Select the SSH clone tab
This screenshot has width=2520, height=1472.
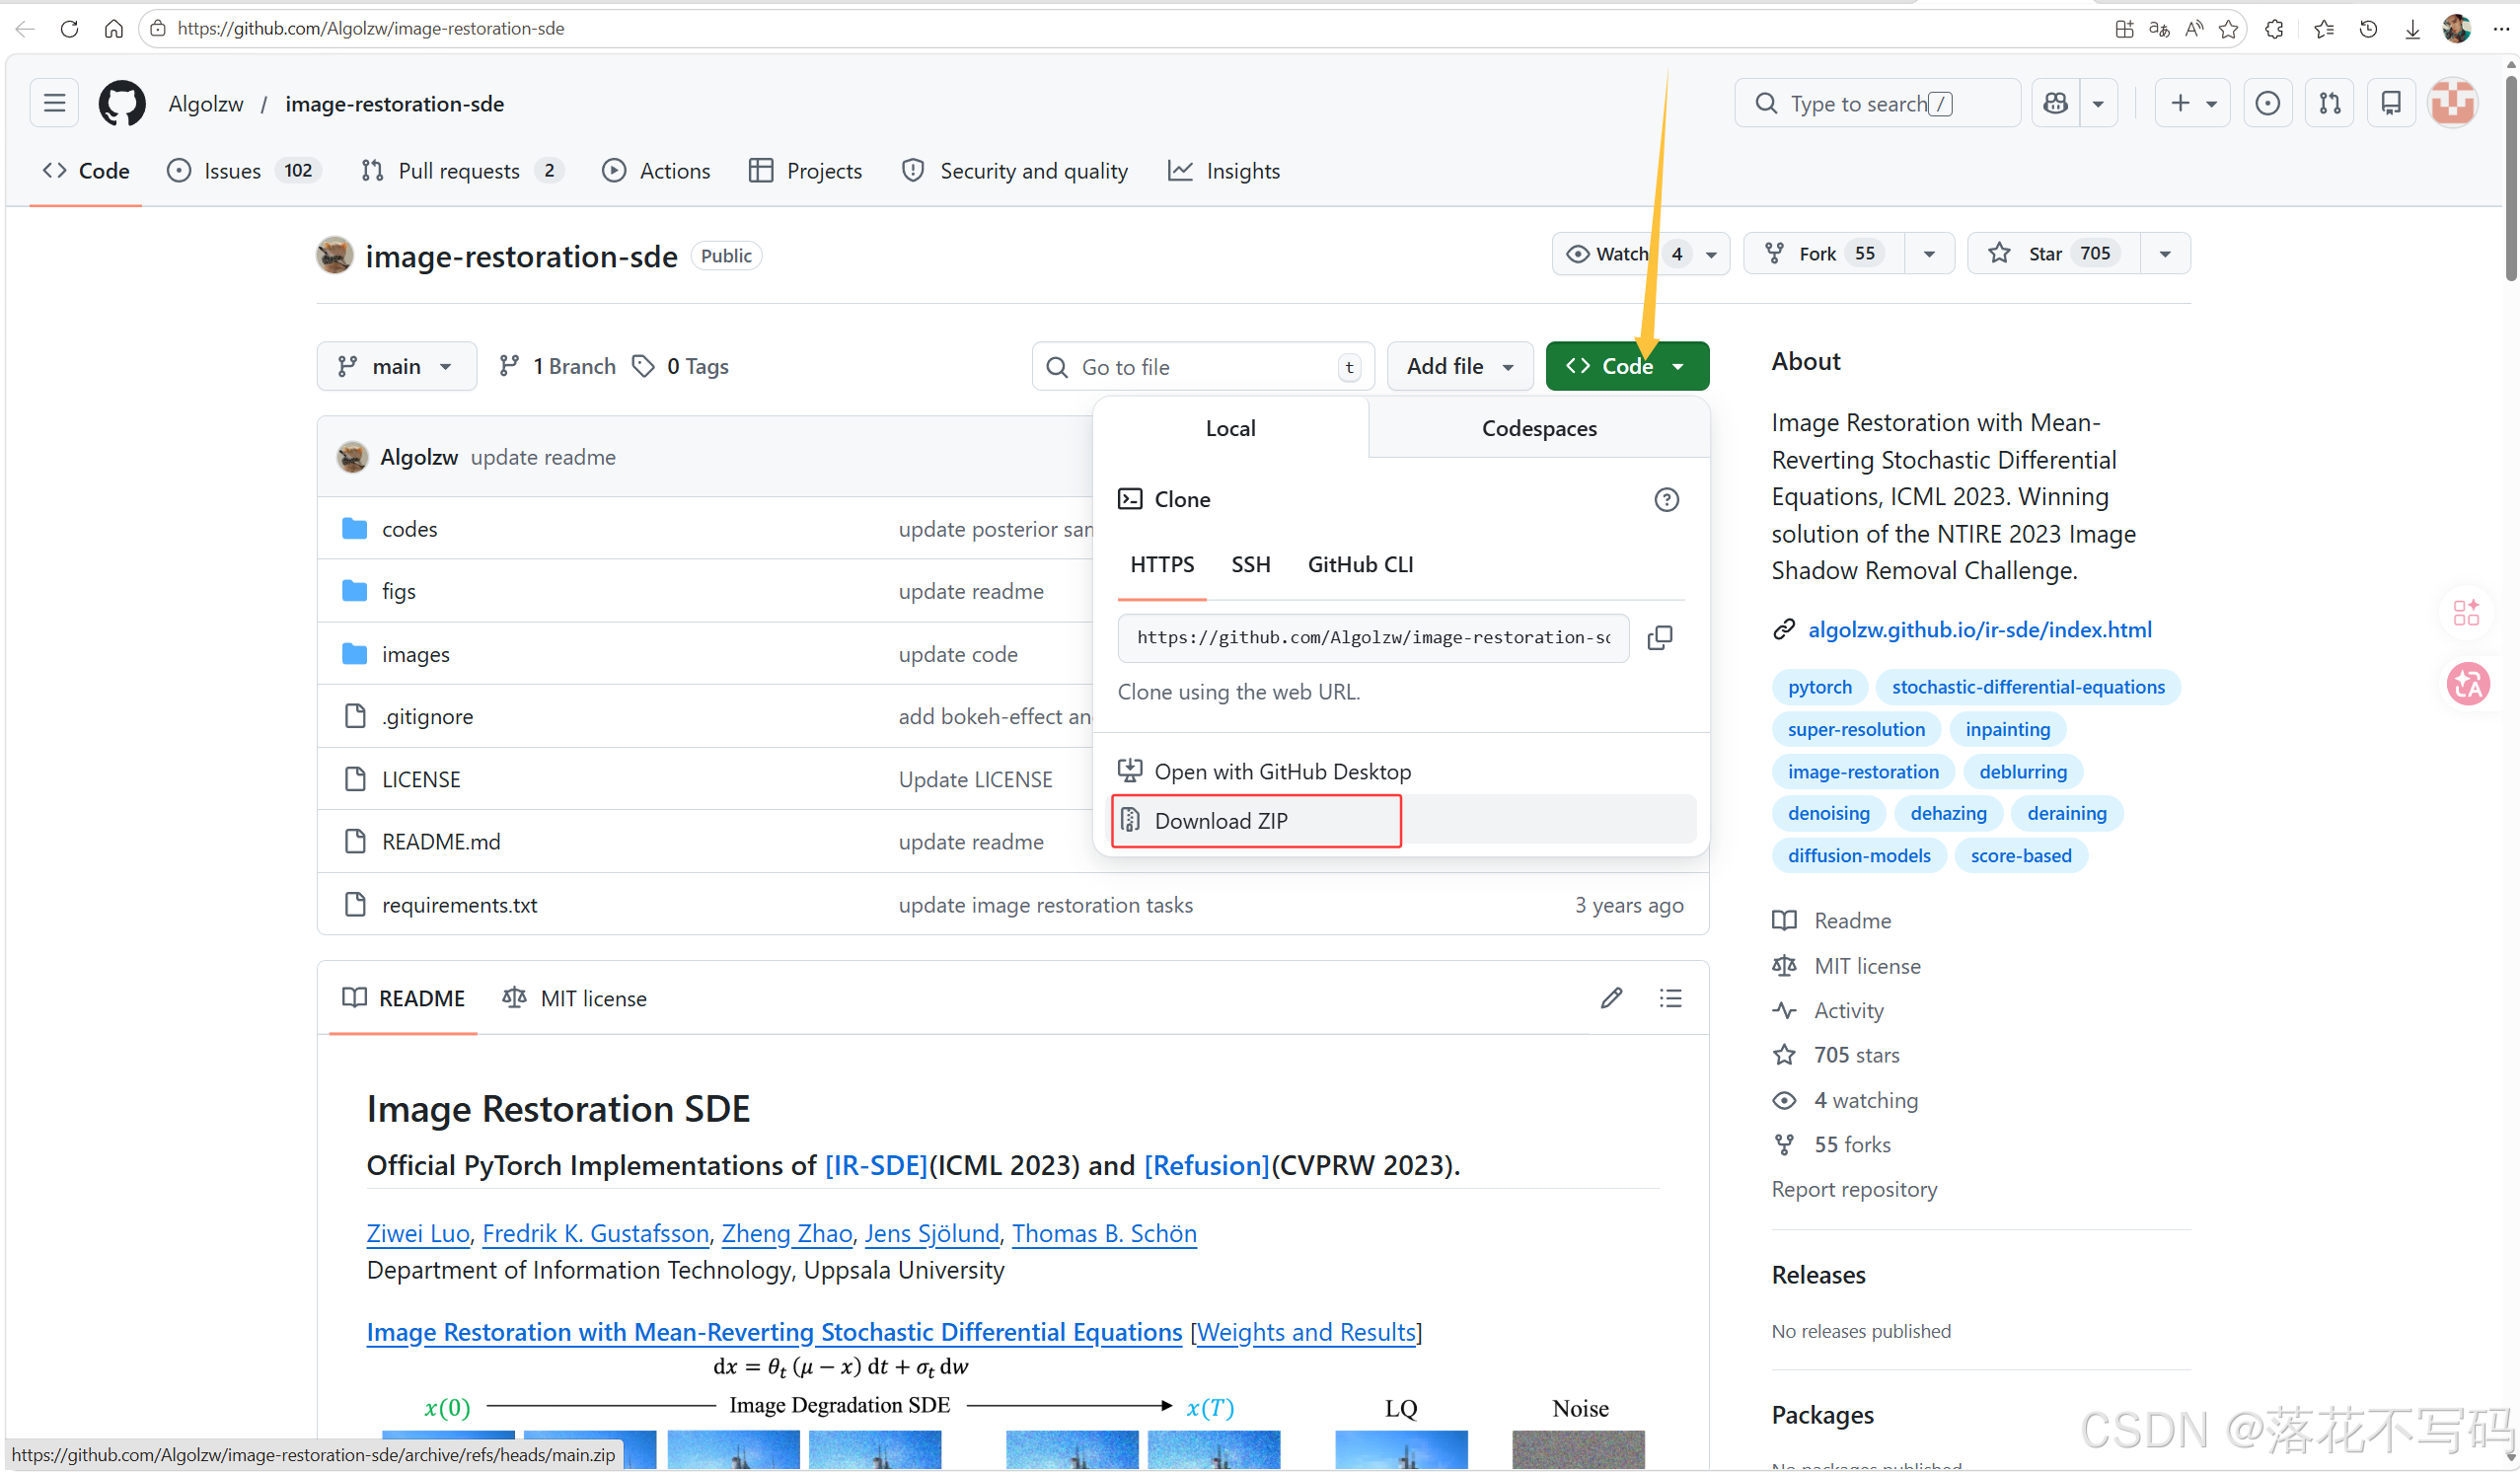pos(1250,565)
